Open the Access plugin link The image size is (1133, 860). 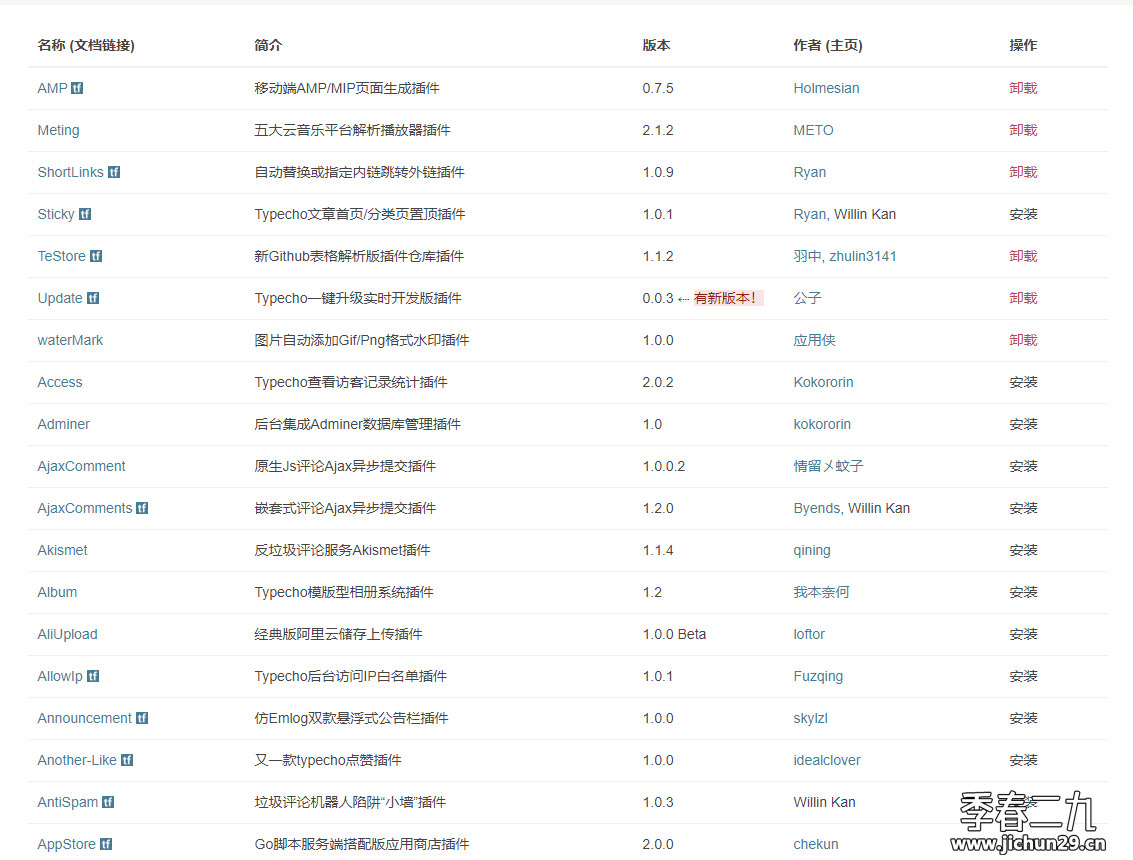[60, 382]
